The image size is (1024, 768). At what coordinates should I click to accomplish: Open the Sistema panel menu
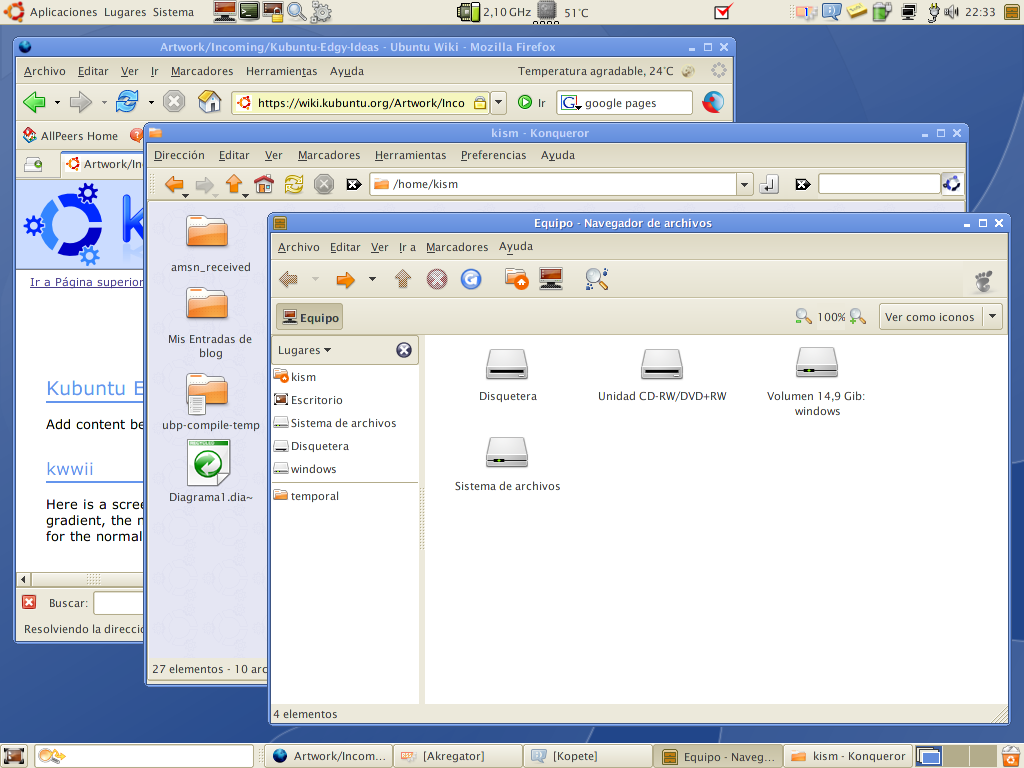[173, 12]
